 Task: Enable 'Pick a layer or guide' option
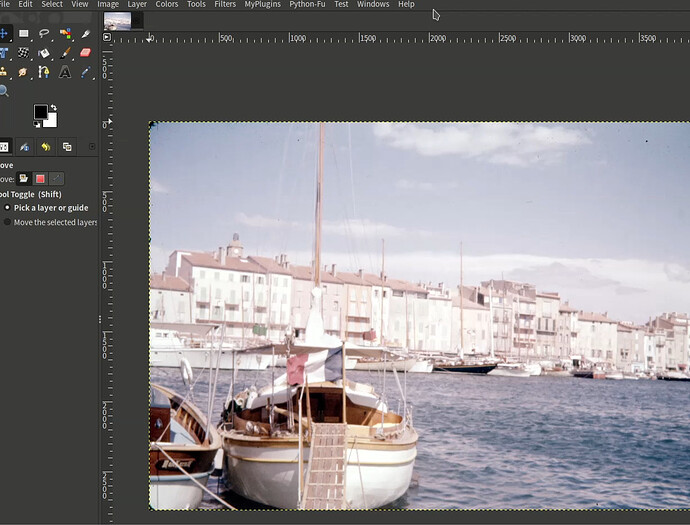(8, 208)
